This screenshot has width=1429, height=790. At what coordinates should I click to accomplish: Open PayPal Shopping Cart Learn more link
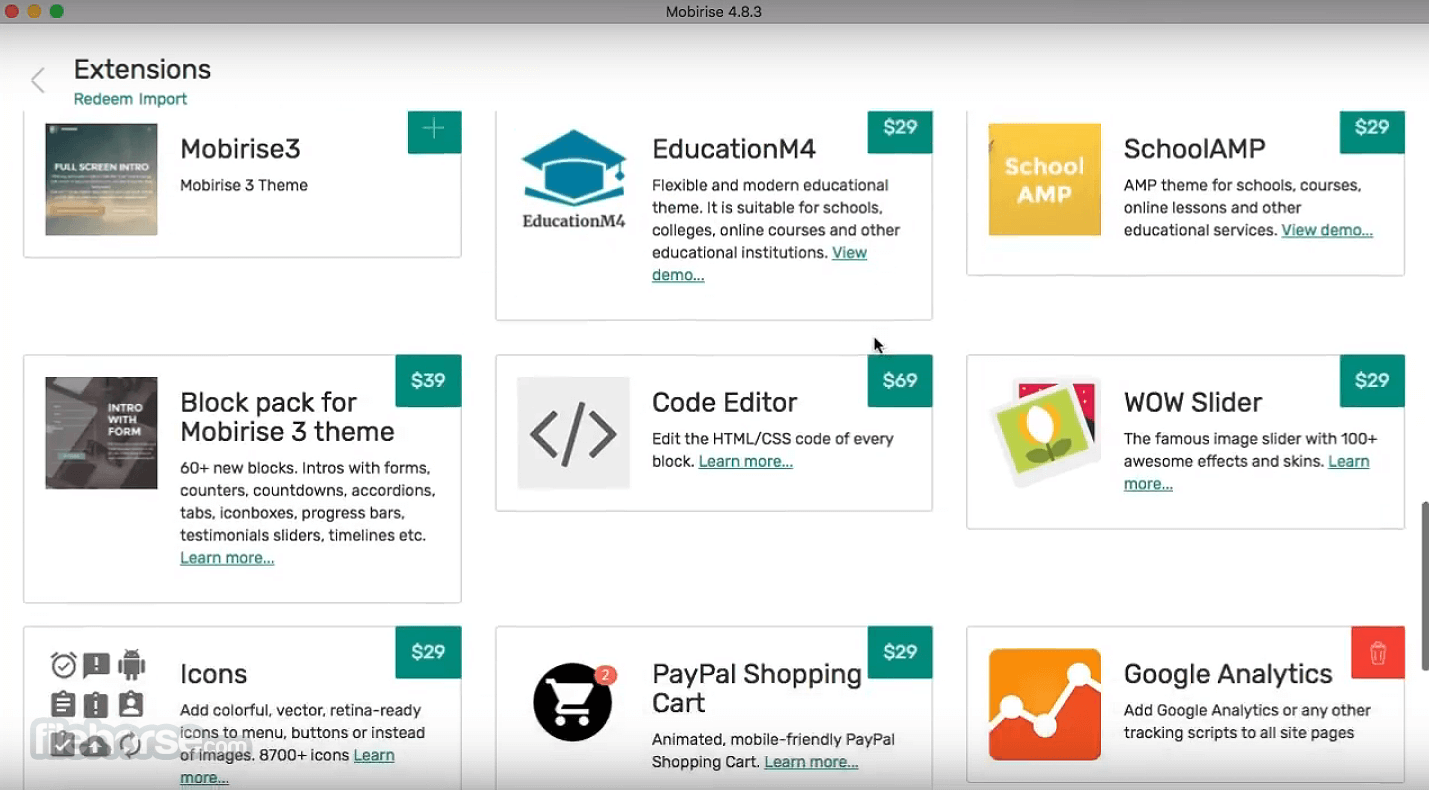coord(811,762)
